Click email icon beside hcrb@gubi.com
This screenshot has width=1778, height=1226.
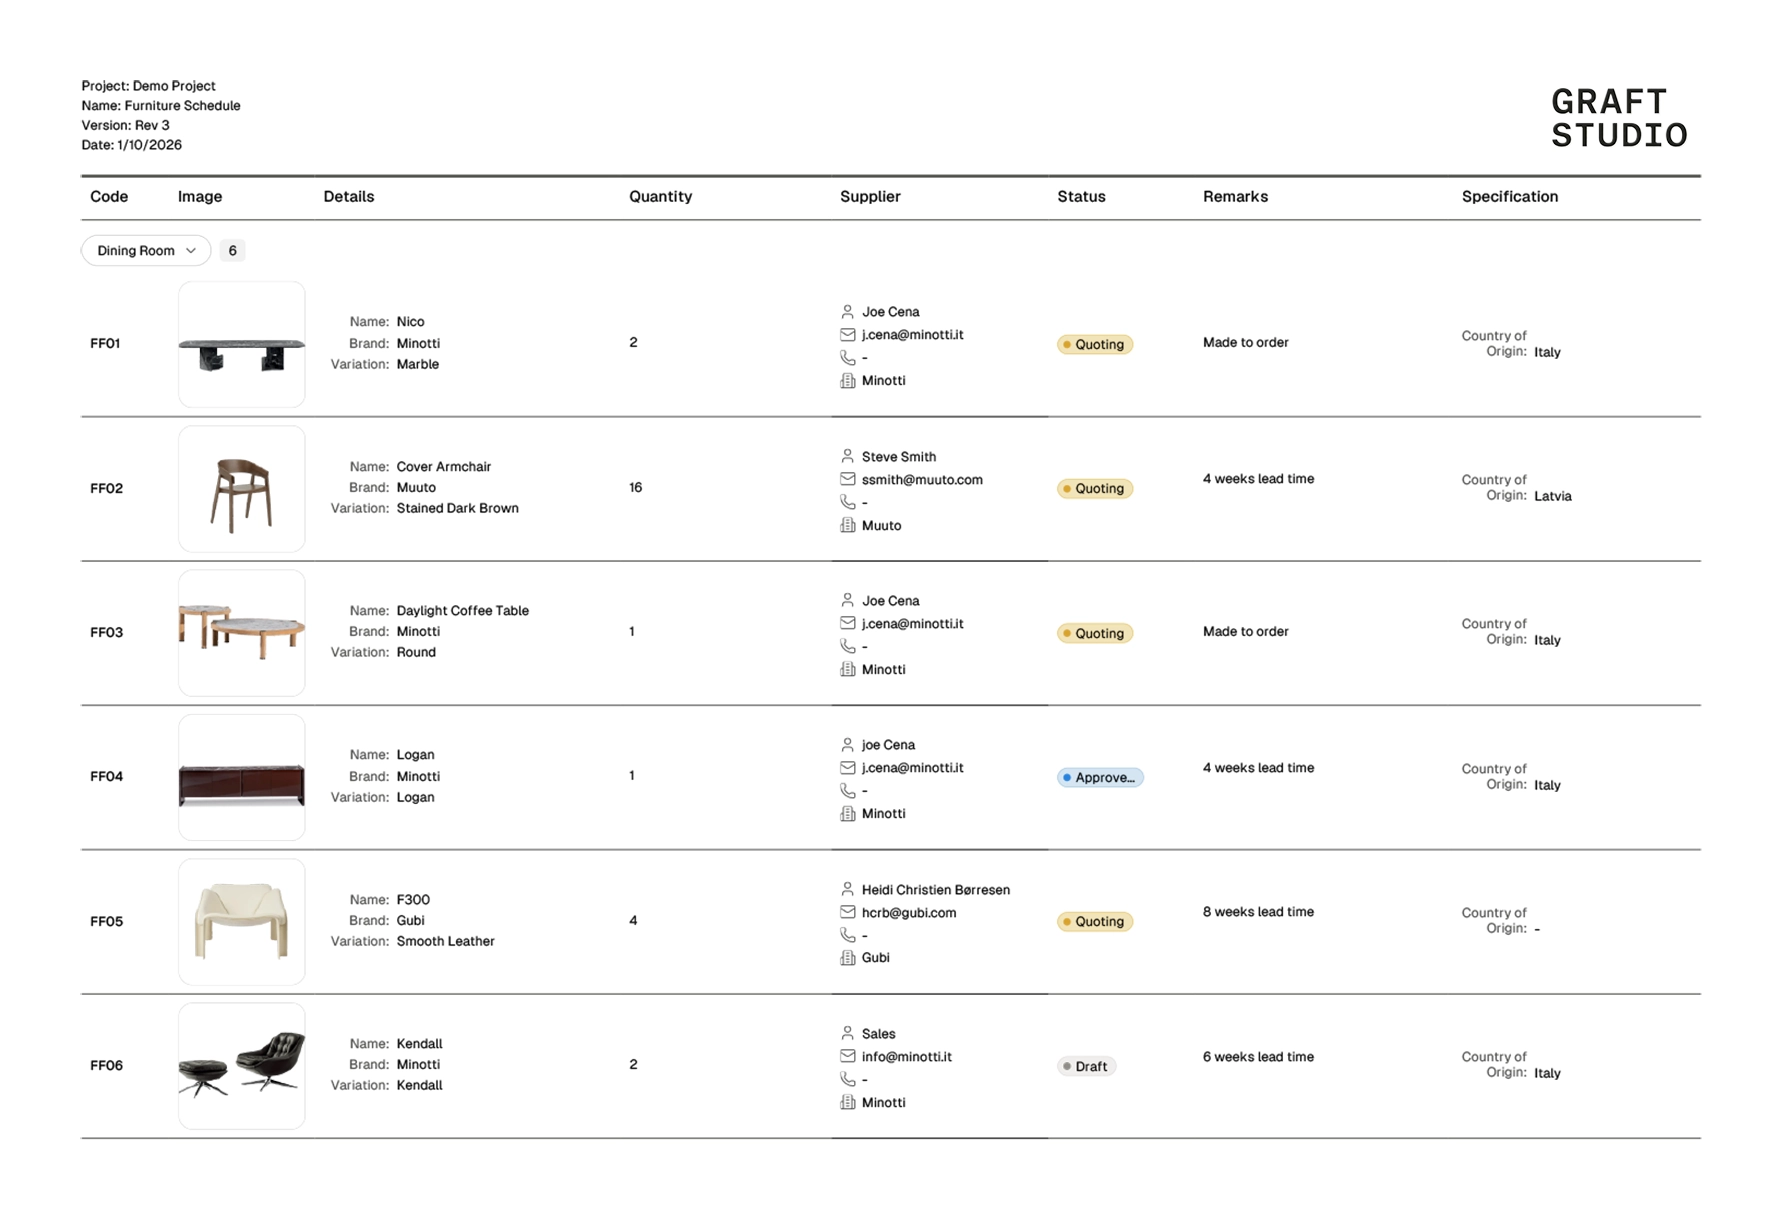coord(847,912)
